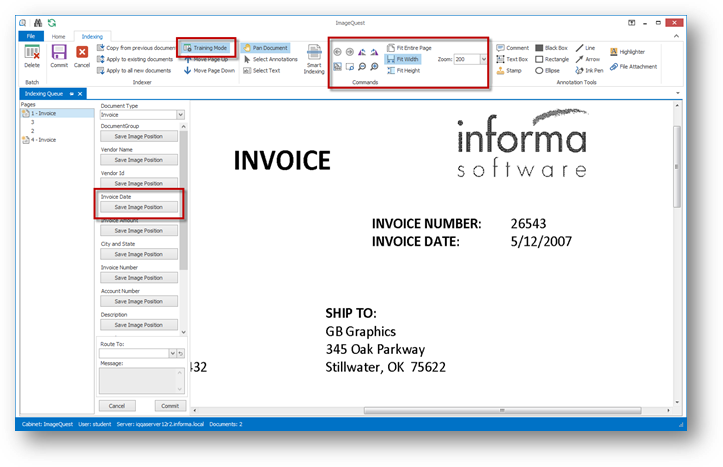Image resolution: width=723 pixels, height=467 pixels.
Task: Activate the Select Annotations tool
Action: click(271, 59)
